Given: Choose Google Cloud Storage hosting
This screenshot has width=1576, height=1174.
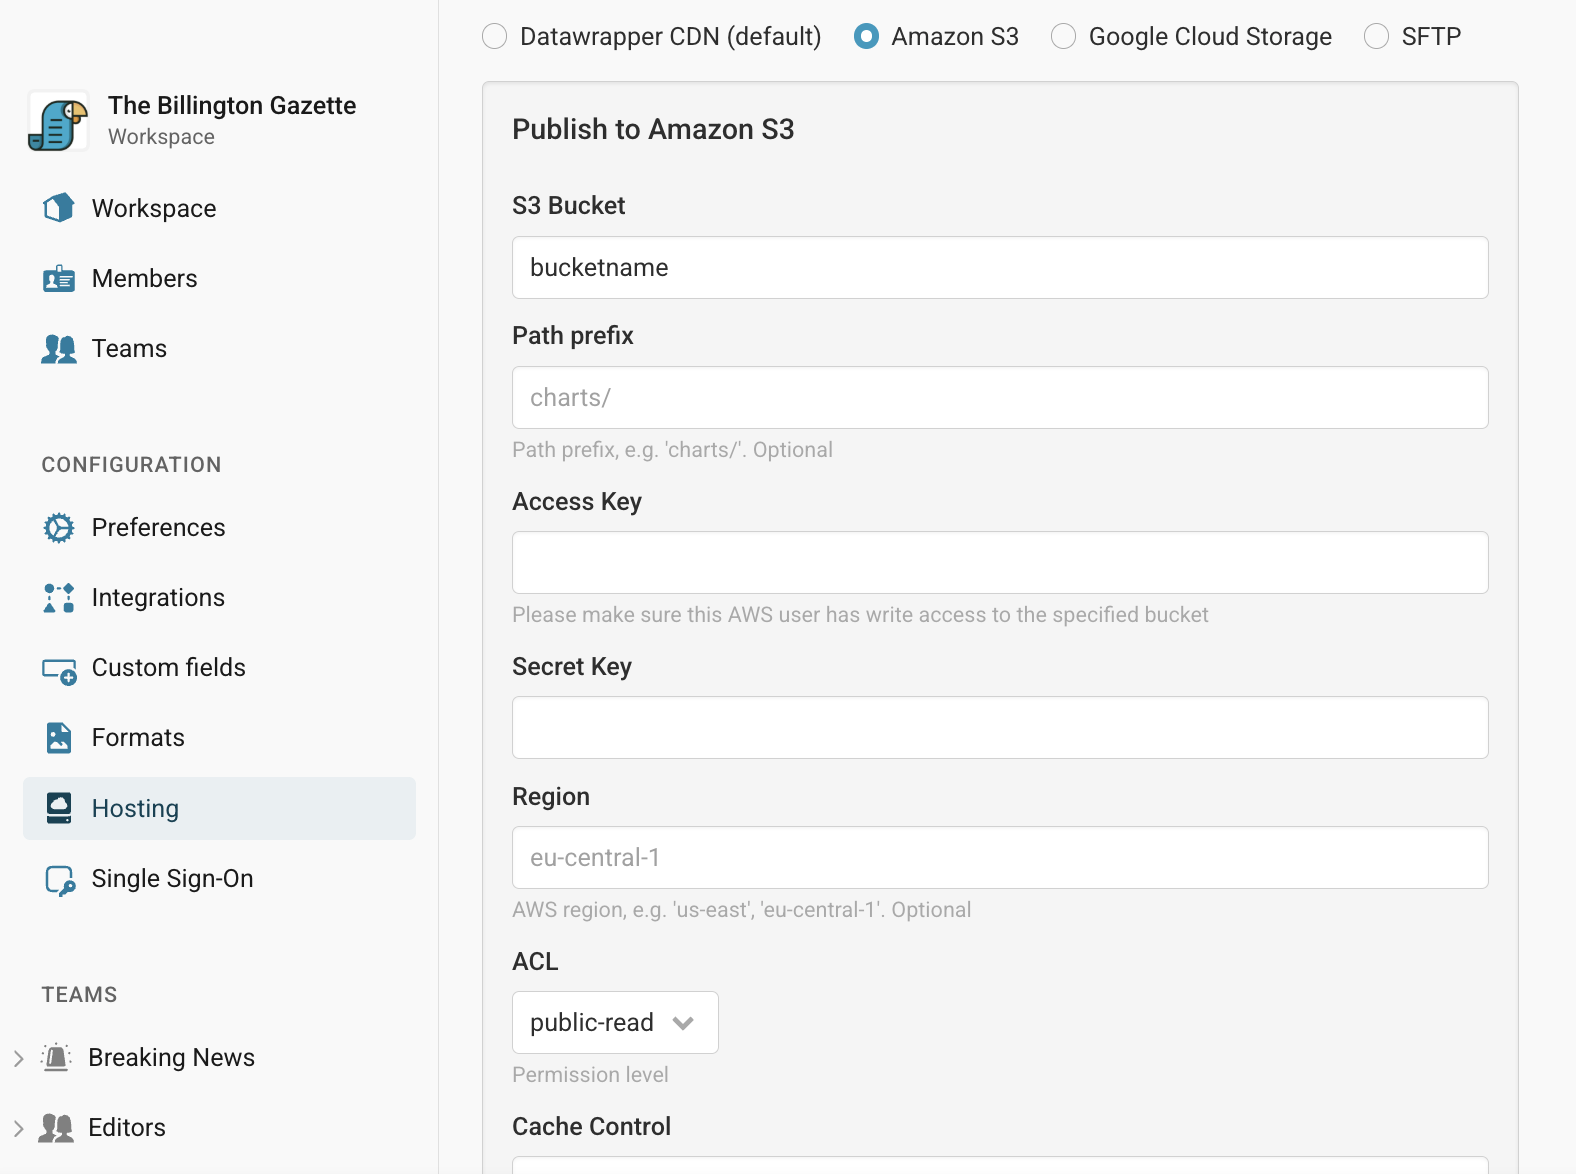Looking at the screenshot, I should tap(1063, 37).
